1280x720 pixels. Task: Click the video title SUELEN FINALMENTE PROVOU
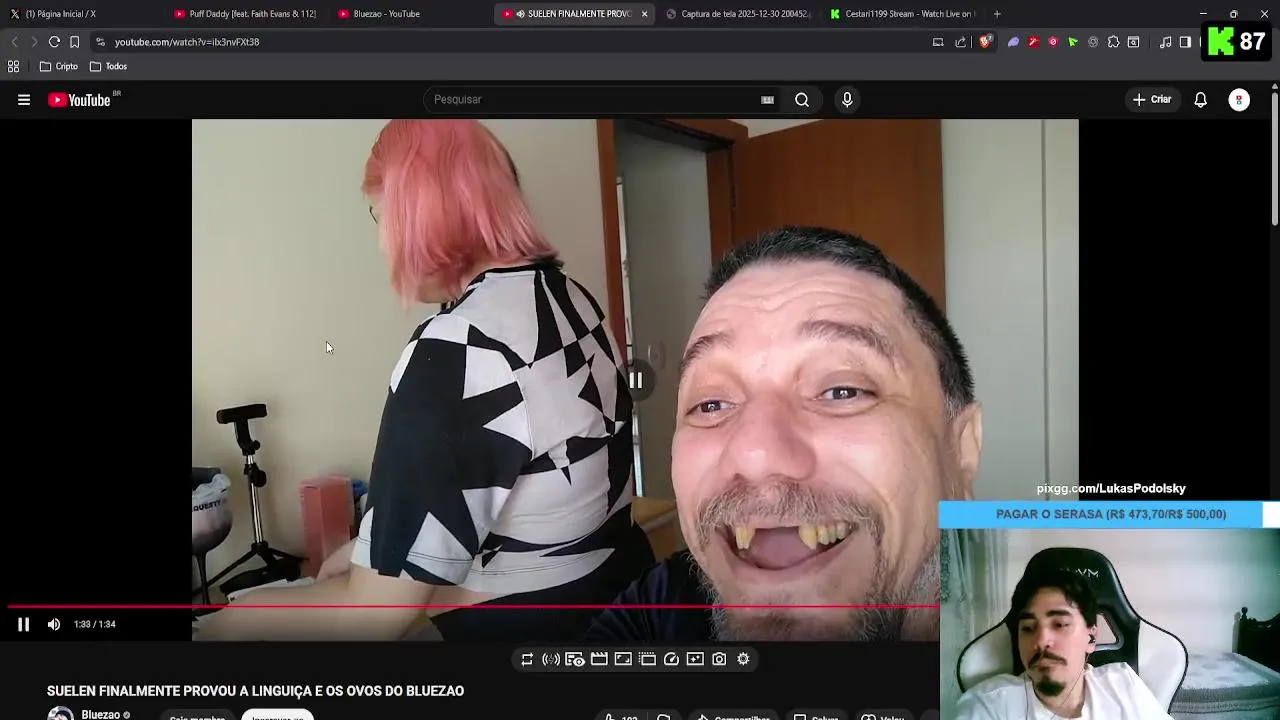(x=255, y=691)
